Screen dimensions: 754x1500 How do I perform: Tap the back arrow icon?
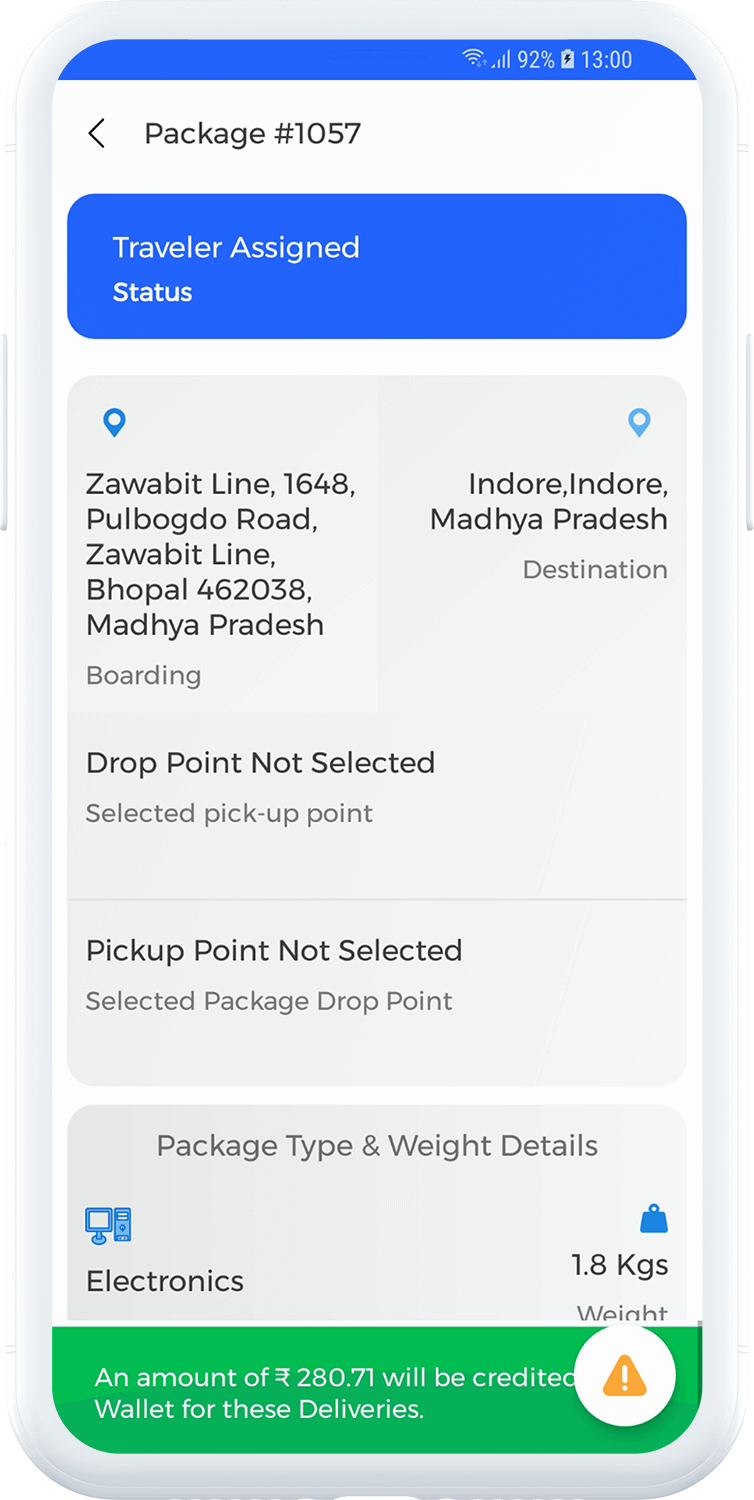click(96, 134)
